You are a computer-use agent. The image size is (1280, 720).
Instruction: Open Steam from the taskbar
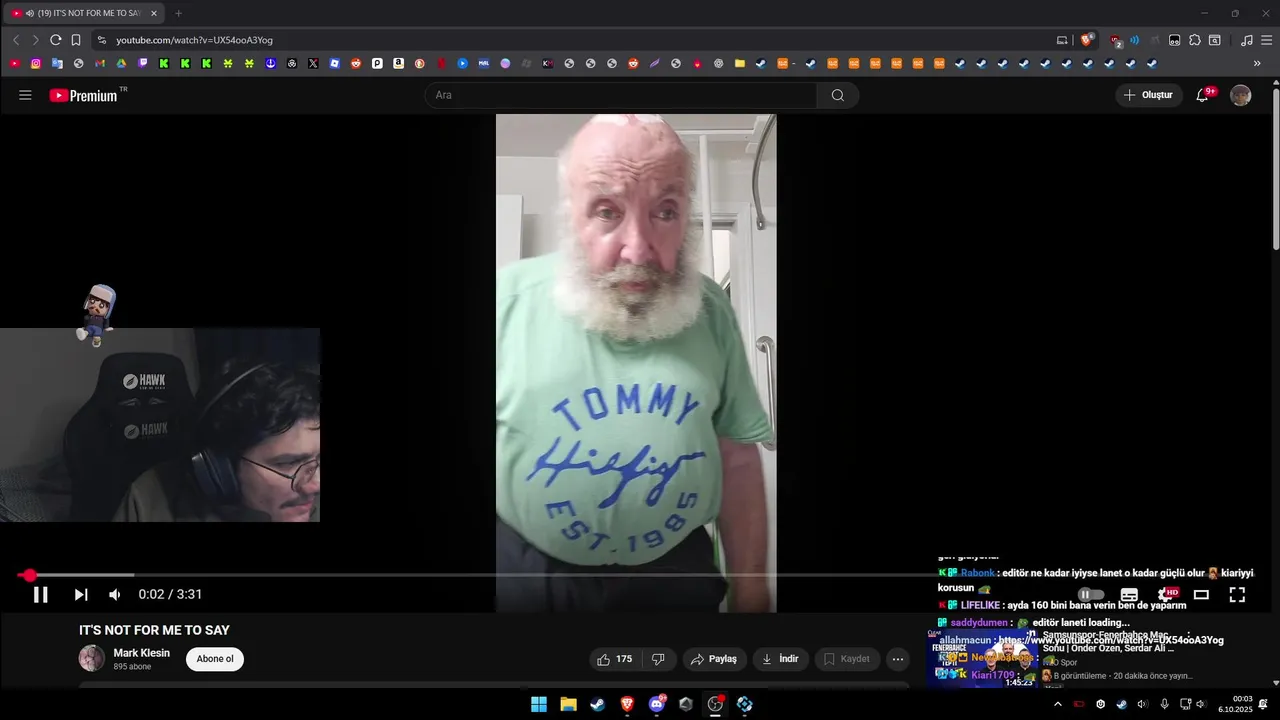coord(598,704)
